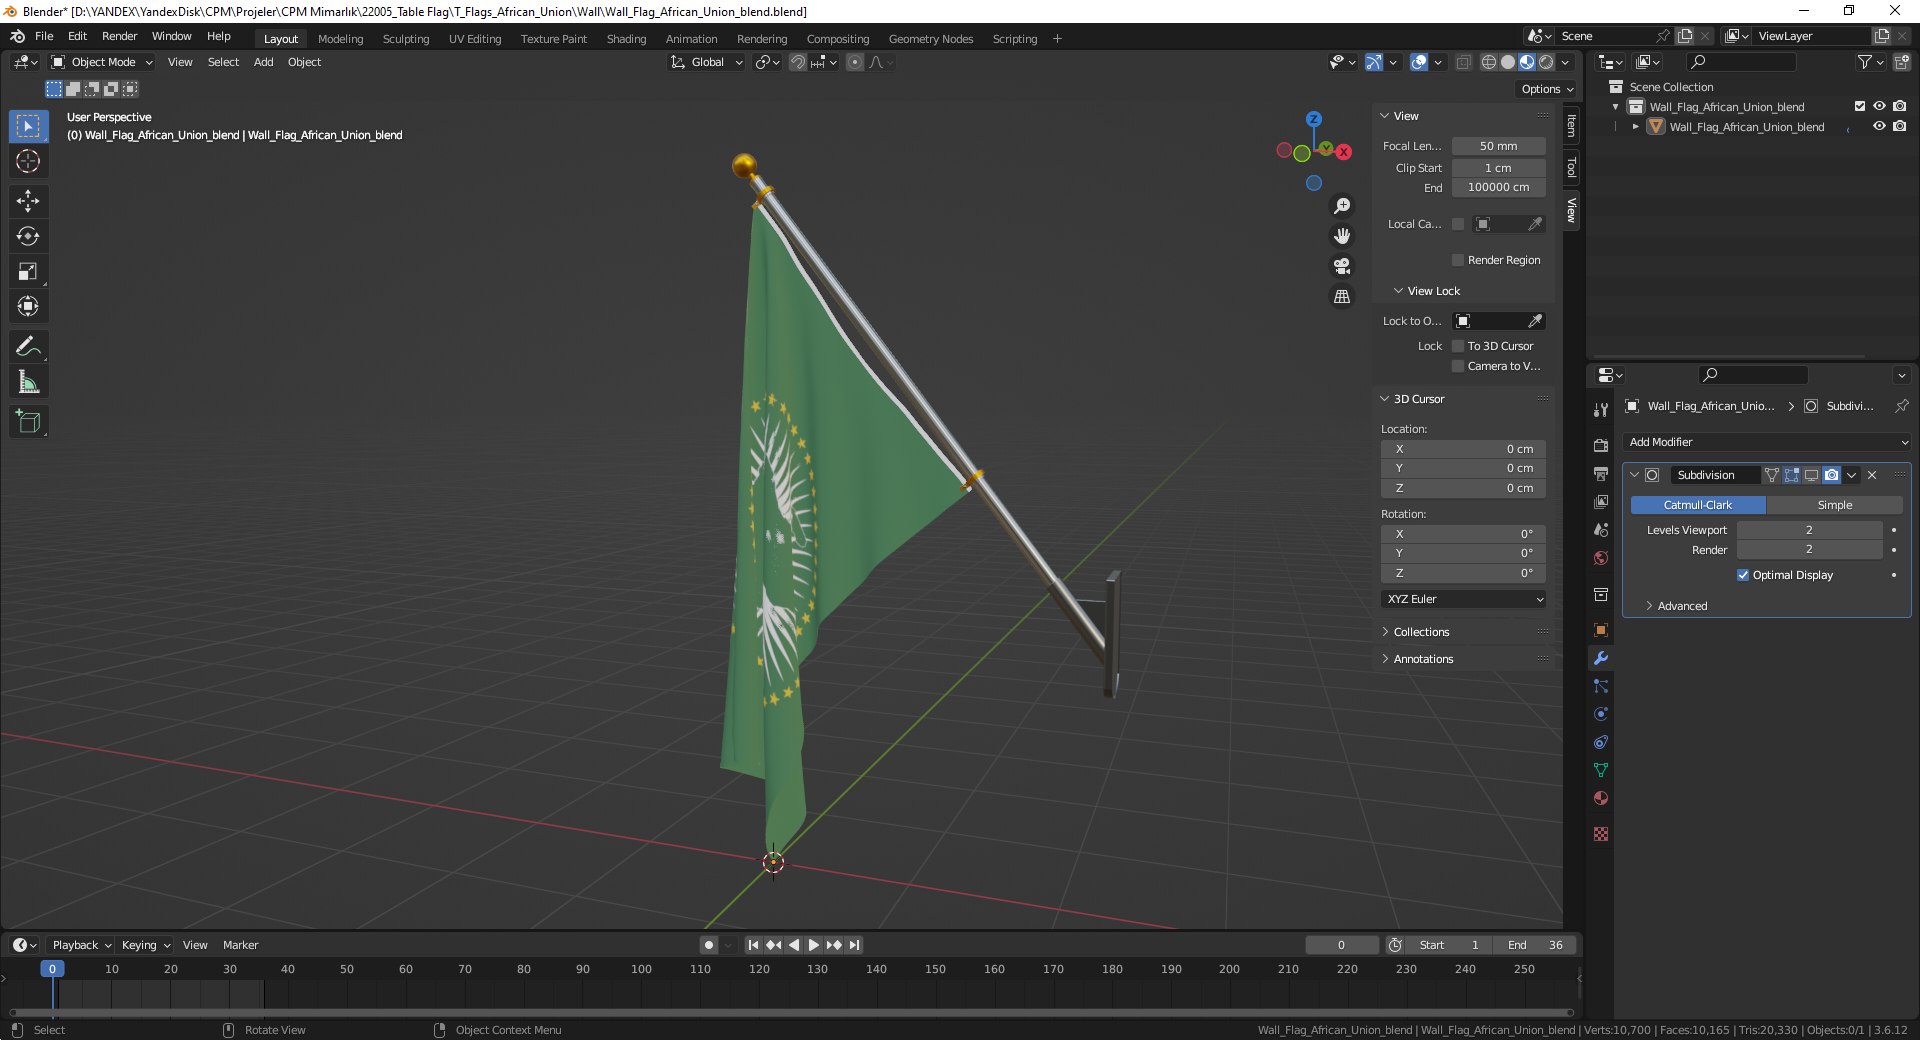
Task: Select Catmull-Clark subdivision type
Action: (1698, 505)
